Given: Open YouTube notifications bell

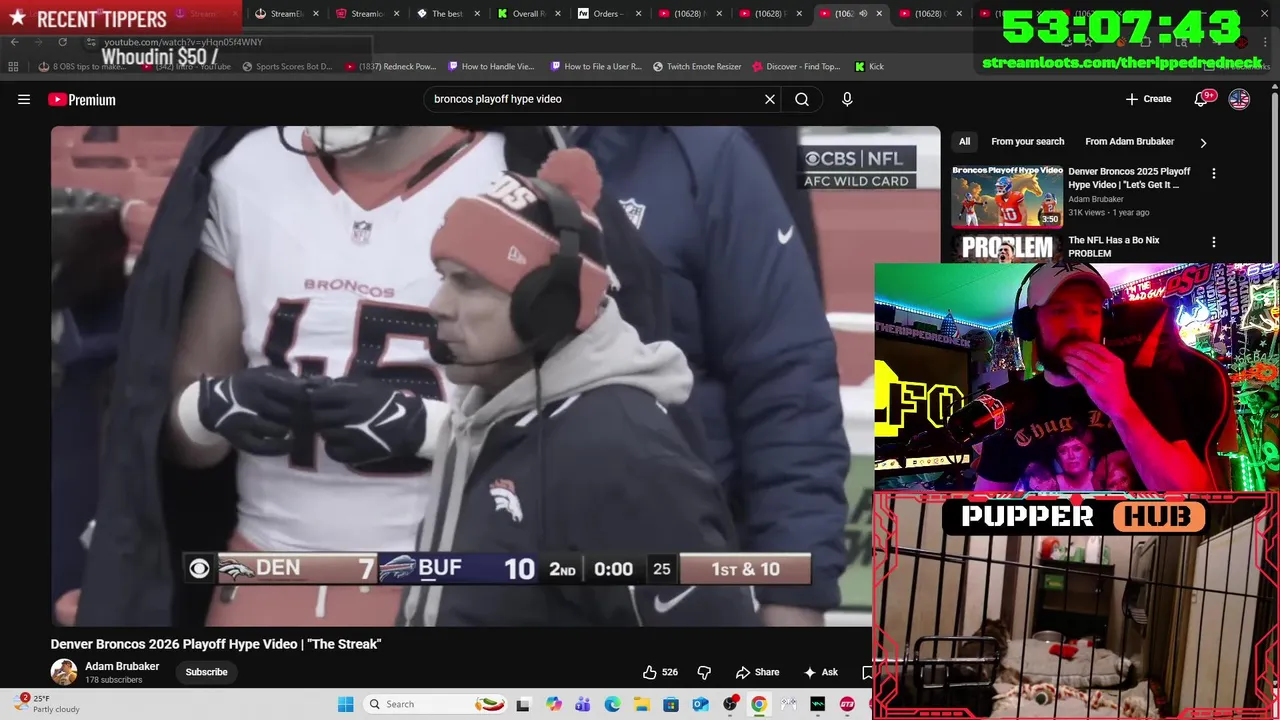Looking at the screenshot, I should coord(1203,99).
